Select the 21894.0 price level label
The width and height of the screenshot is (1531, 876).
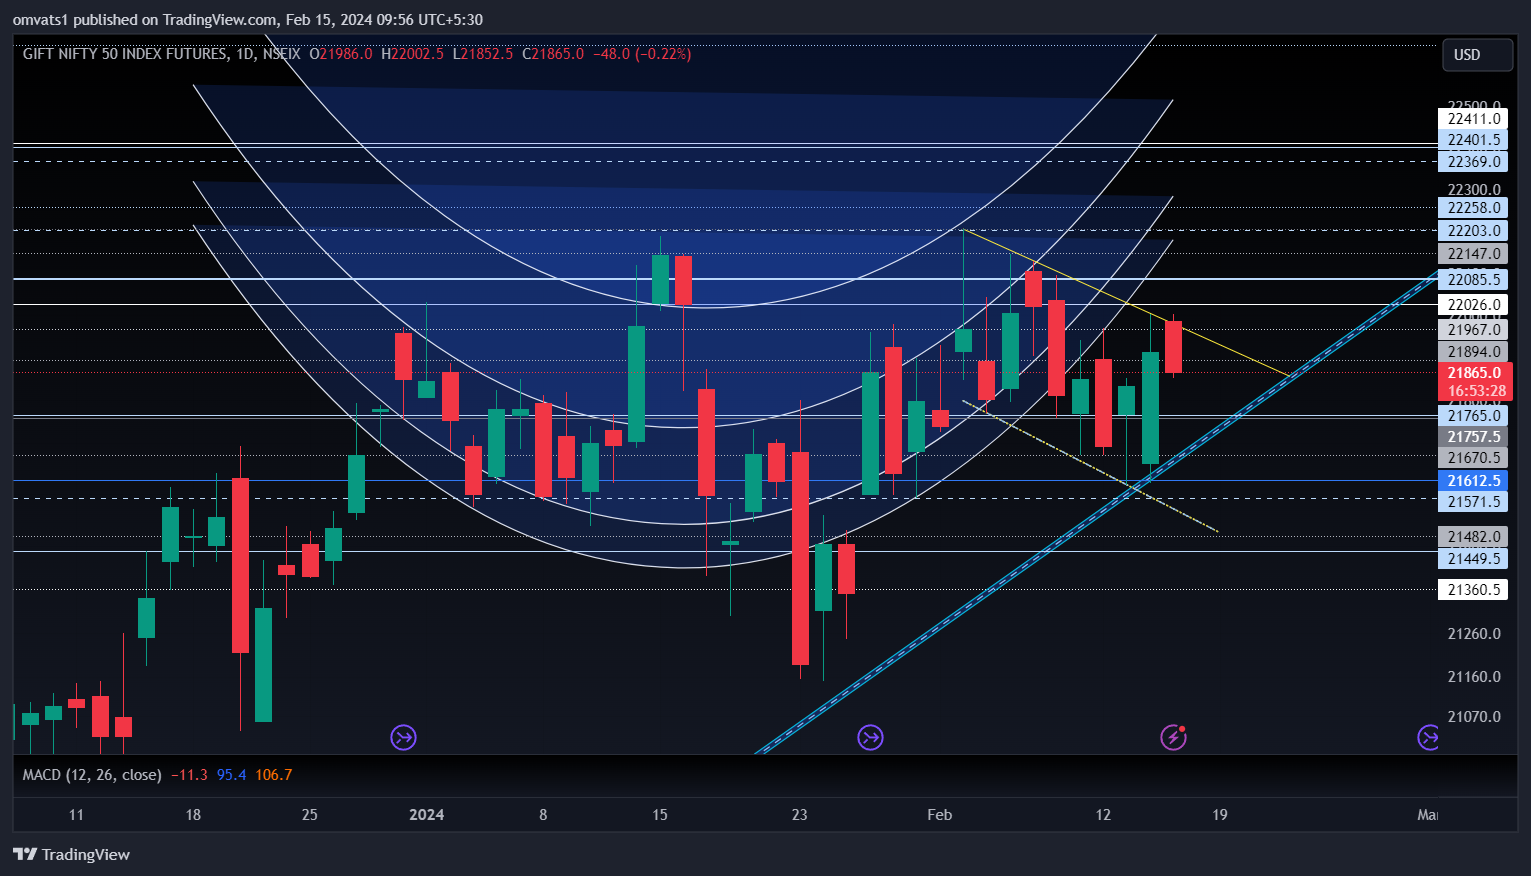[1474, 352]
